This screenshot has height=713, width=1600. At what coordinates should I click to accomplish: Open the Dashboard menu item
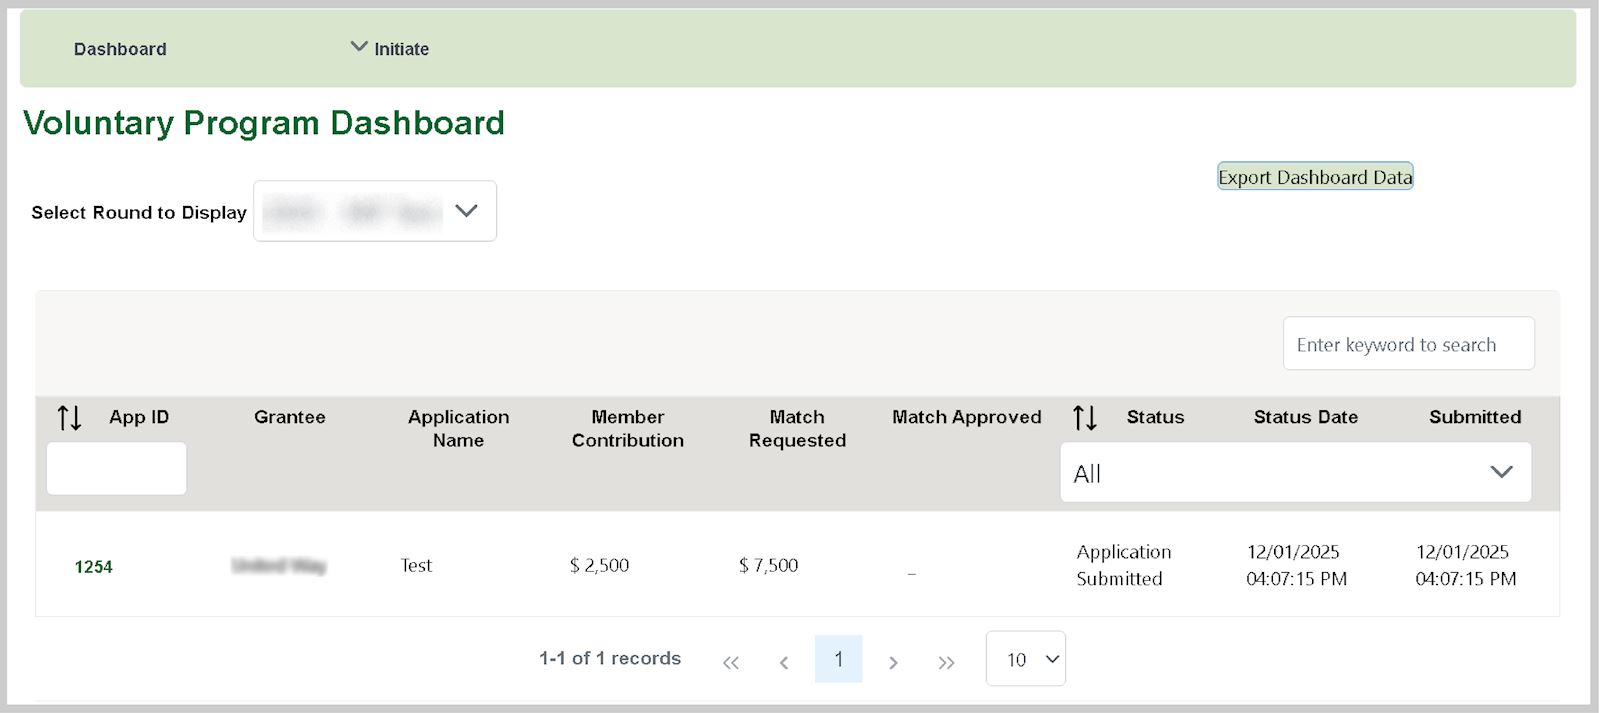120,49
